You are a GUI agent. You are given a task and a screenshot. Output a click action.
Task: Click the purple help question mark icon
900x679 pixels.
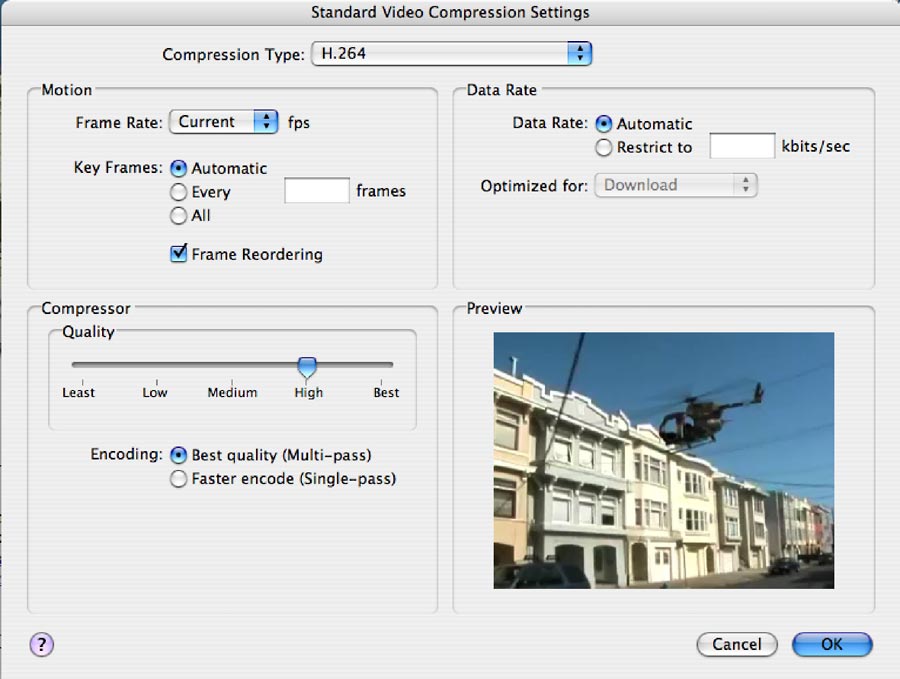coord(42,645)
